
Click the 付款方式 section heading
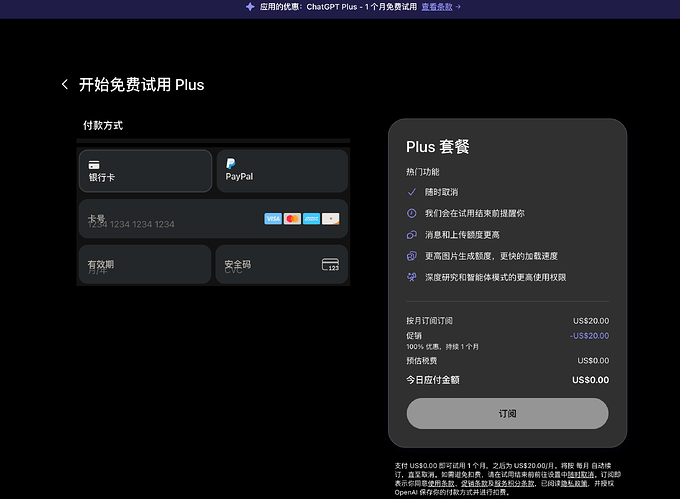(103, 125)
